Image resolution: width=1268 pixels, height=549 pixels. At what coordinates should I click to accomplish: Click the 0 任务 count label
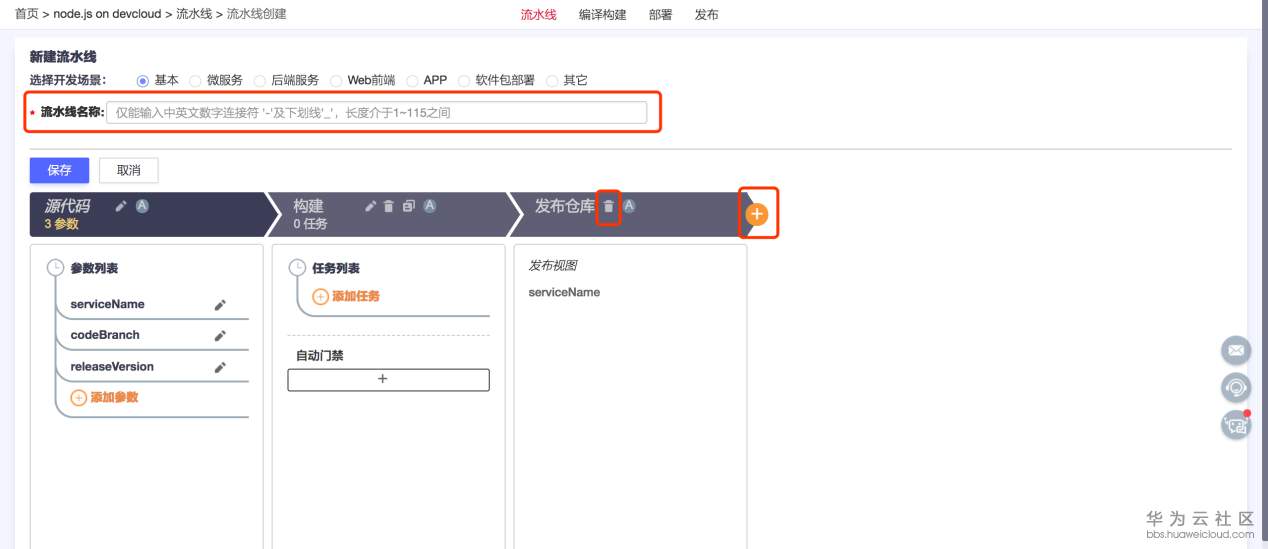(310, 224)
